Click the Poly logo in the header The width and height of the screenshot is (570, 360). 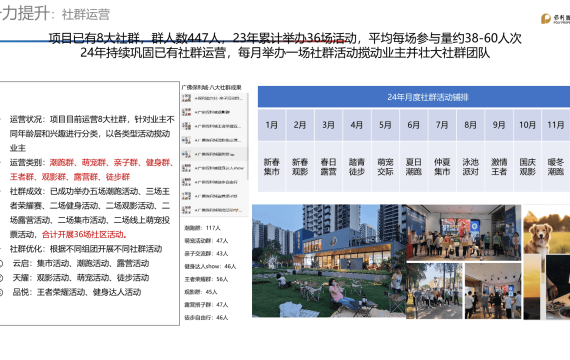[x=555, y=18]
